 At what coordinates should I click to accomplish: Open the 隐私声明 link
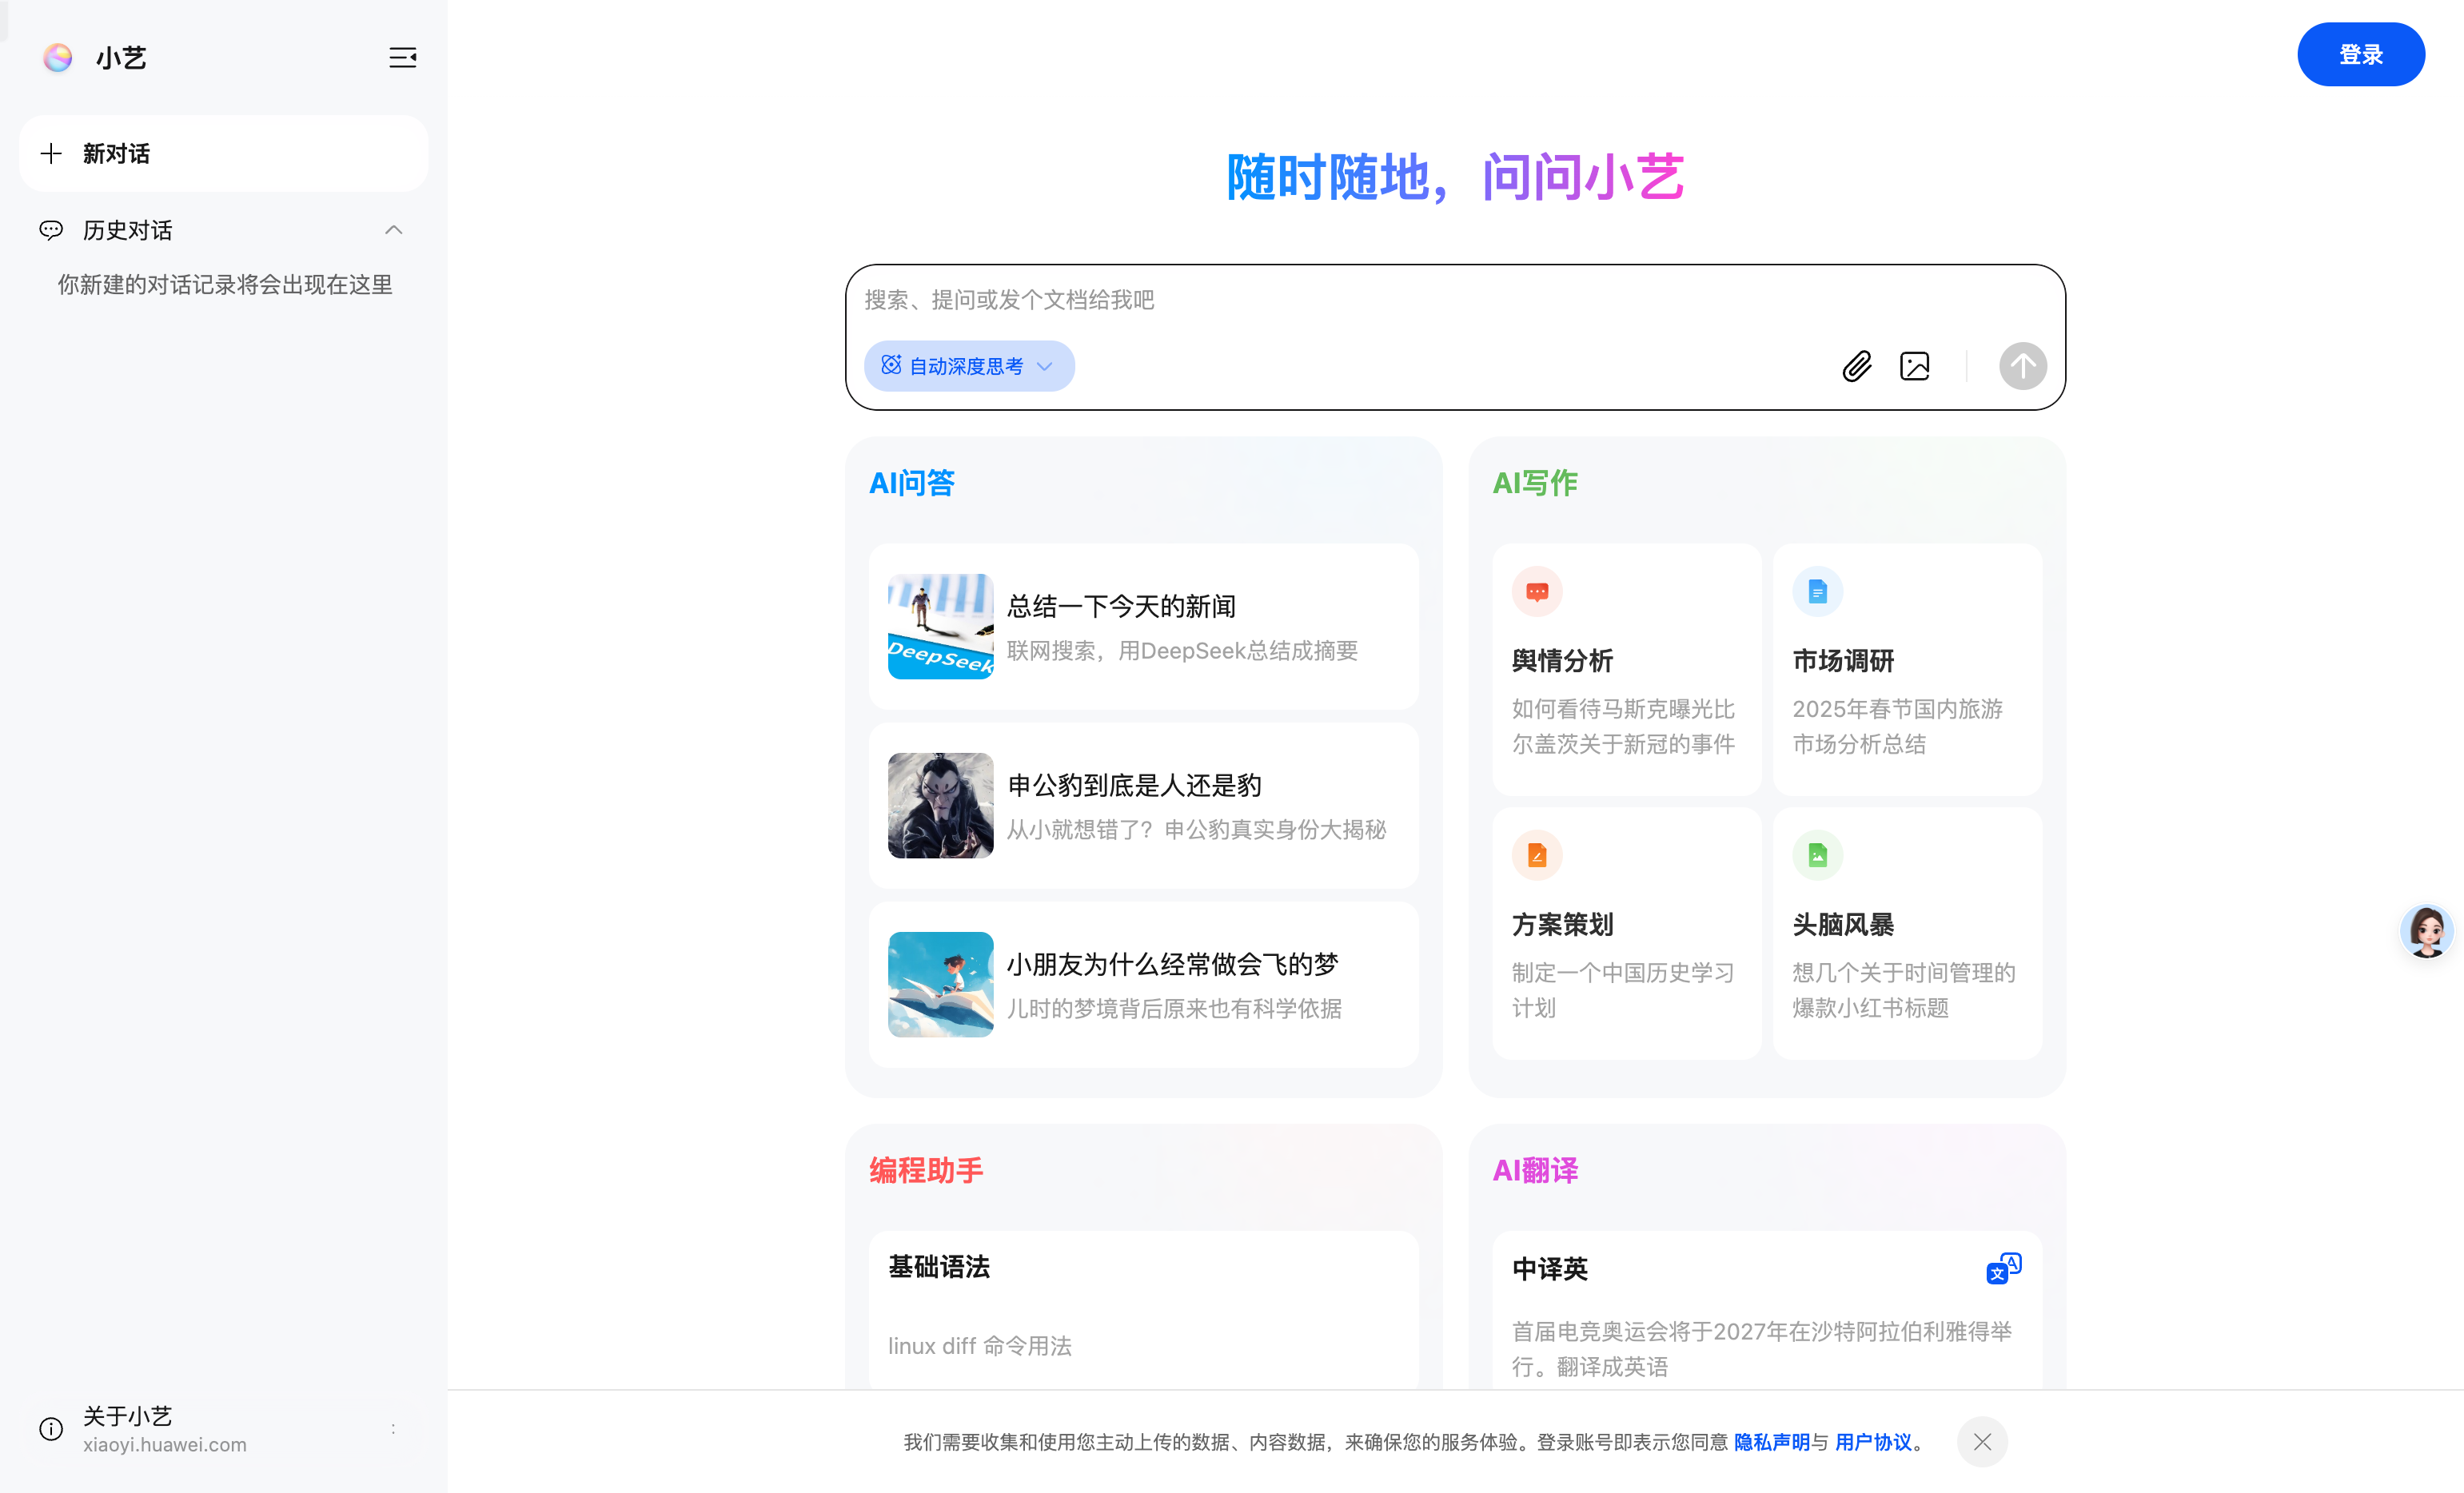1772,1442
